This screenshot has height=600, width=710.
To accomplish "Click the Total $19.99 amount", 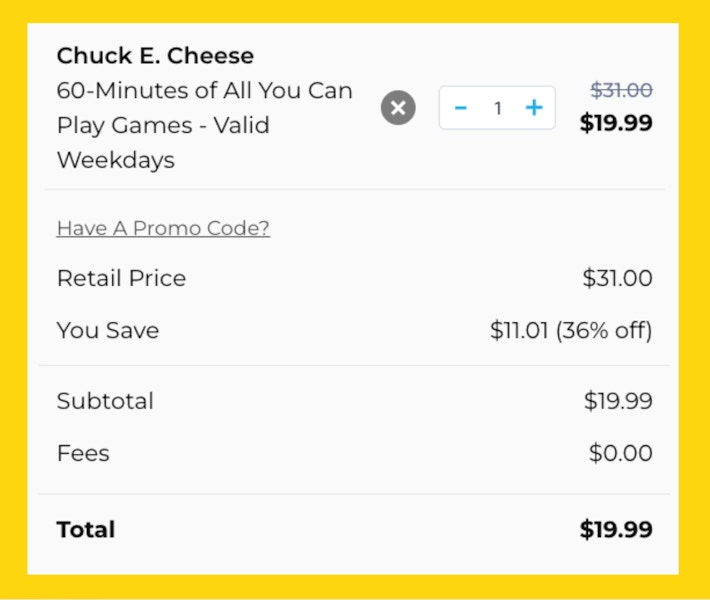I will click(616, 529).
